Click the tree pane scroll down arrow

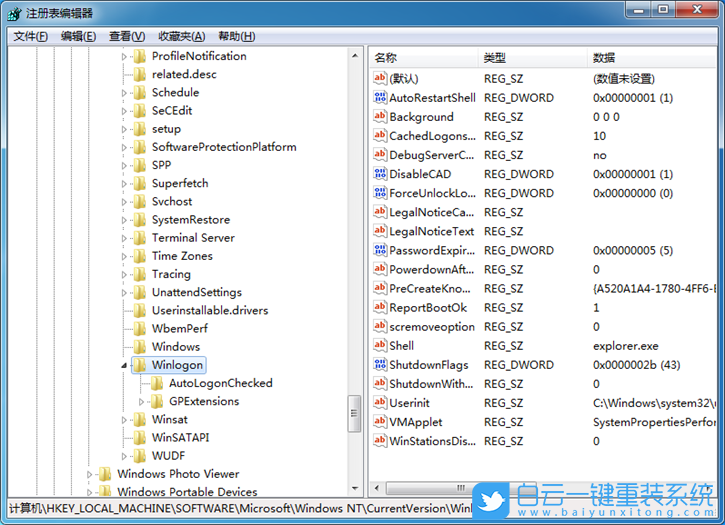point(355,488)
